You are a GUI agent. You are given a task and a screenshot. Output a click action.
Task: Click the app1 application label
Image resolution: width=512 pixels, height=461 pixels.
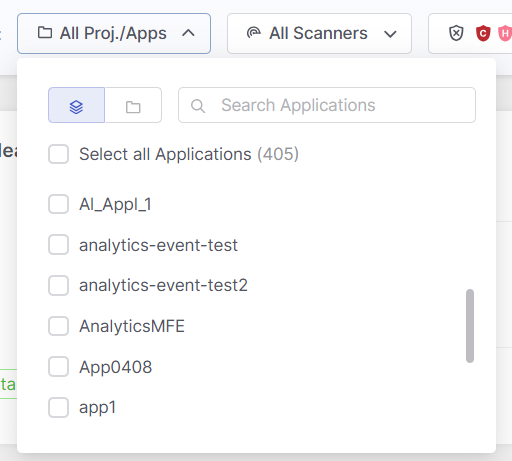coord(97,407)
